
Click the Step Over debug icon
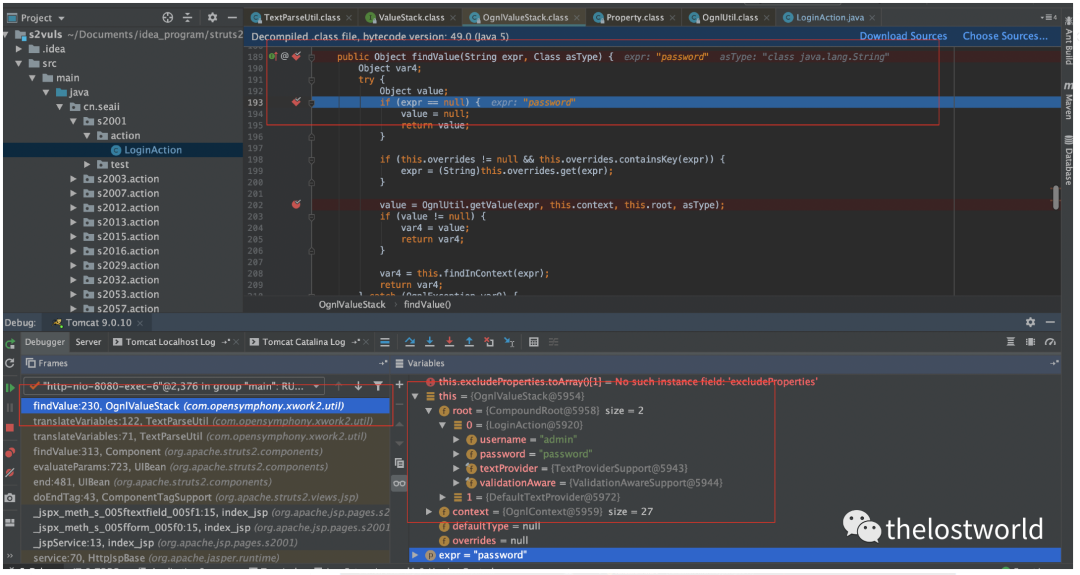[409, 342]
